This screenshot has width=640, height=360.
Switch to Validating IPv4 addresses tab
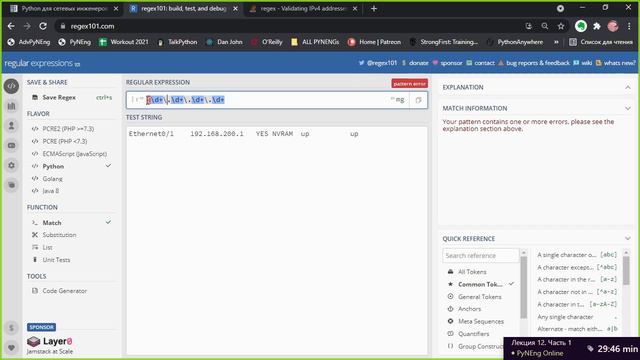tap(303, 8)
